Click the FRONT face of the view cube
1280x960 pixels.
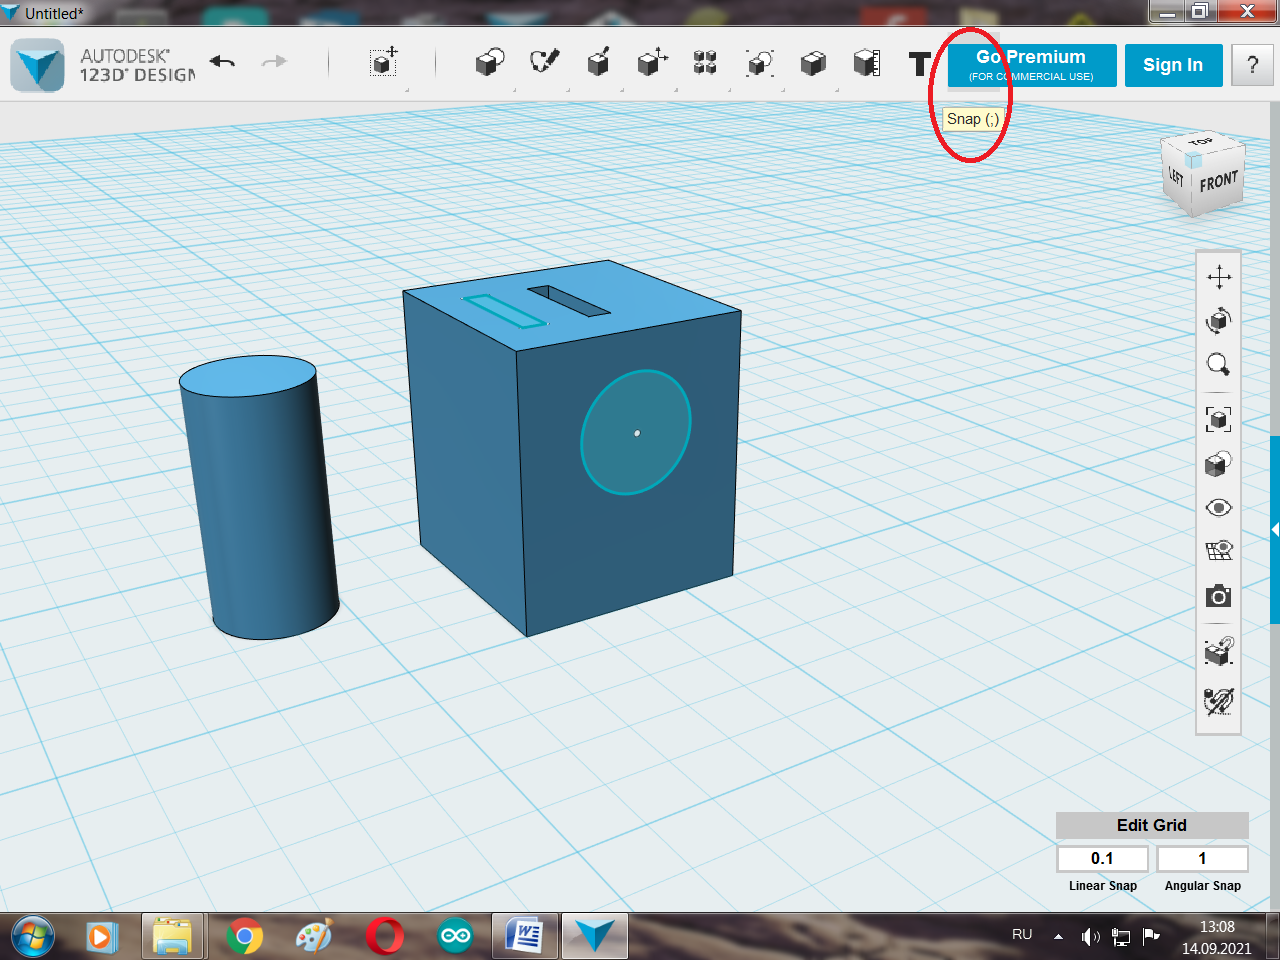1219,182
